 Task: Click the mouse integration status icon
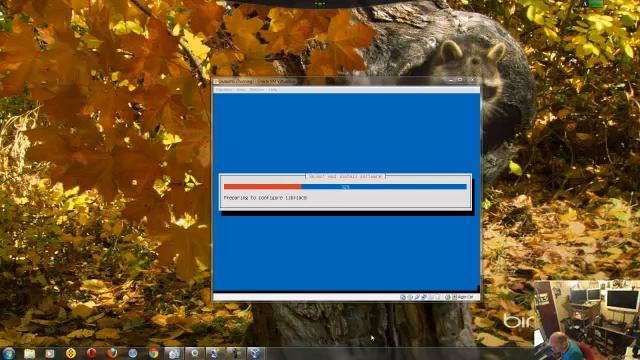[447, 297]
